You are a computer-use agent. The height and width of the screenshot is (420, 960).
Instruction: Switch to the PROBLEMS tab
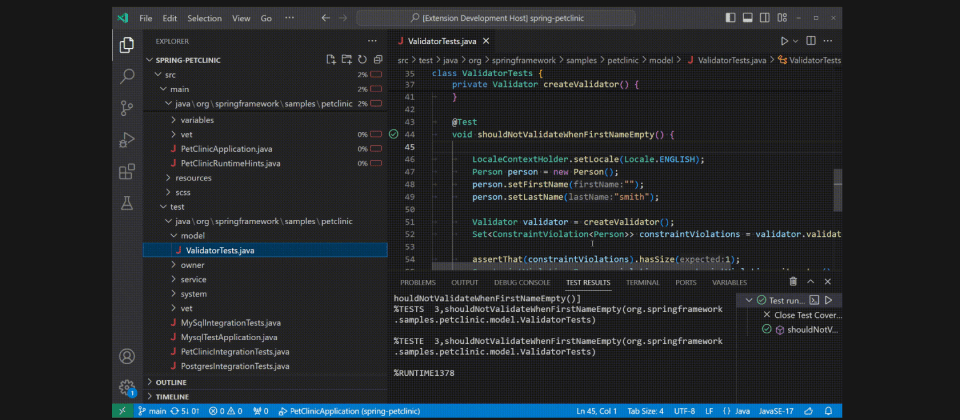click(x=418, y=282)
